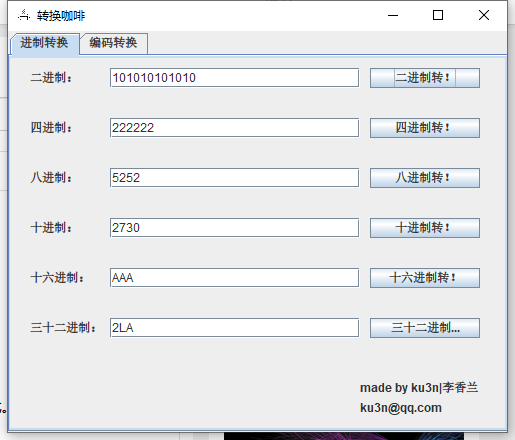Focus the hexadecimal field containing AAA

[x=234, y=278]
